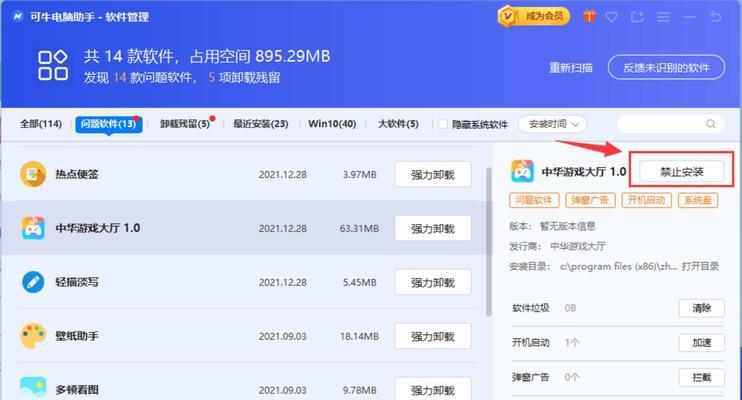Click 强力卸载 for 壁纸助手

coord(433,337)
